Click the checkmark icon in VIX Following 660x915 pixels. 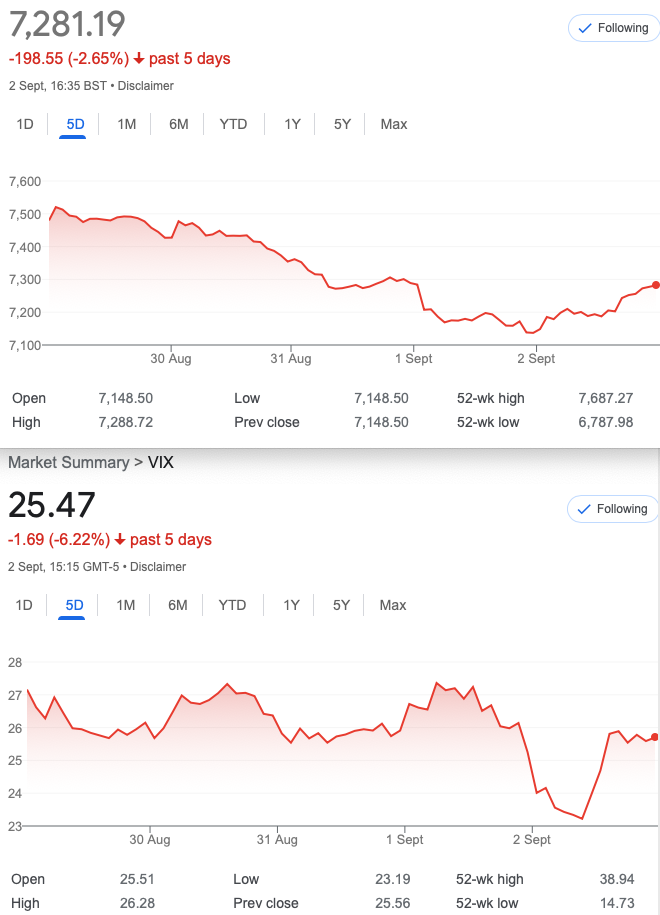click(585, 509)
